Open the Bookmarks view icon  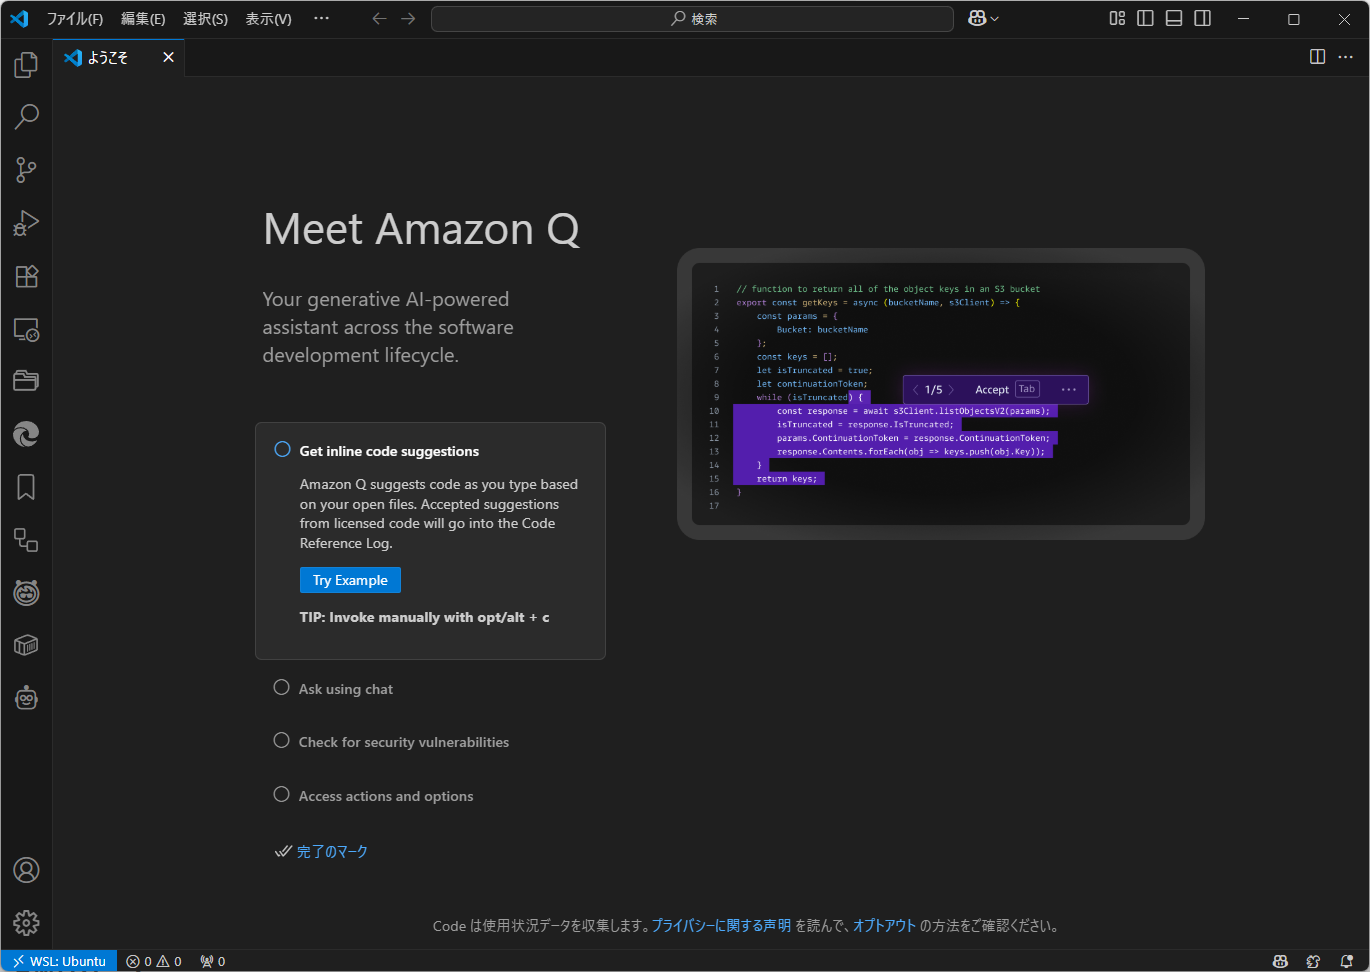pos(26,487)
